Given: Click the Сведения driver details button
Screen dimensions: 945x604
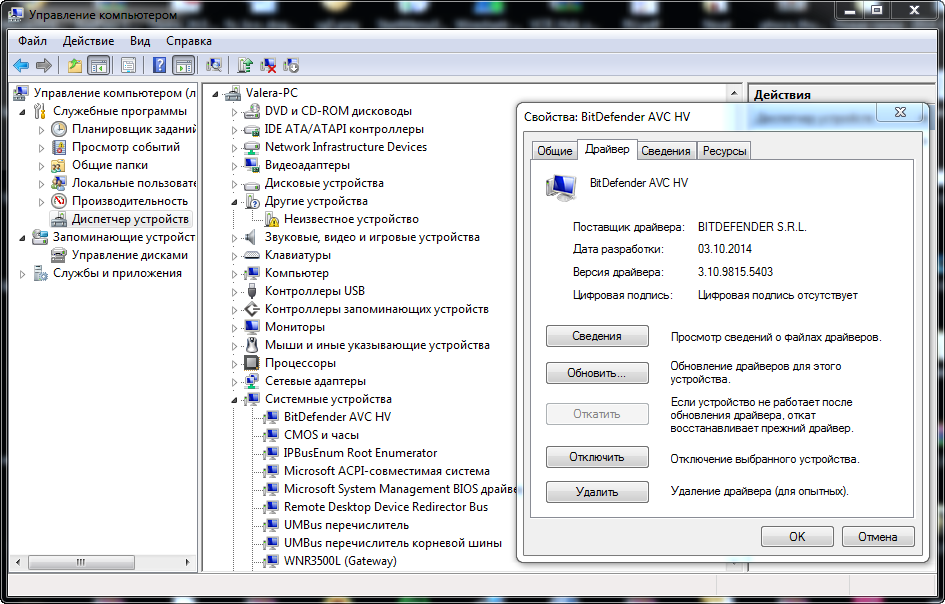Looking at the screenshot, I should click(597, 336).
